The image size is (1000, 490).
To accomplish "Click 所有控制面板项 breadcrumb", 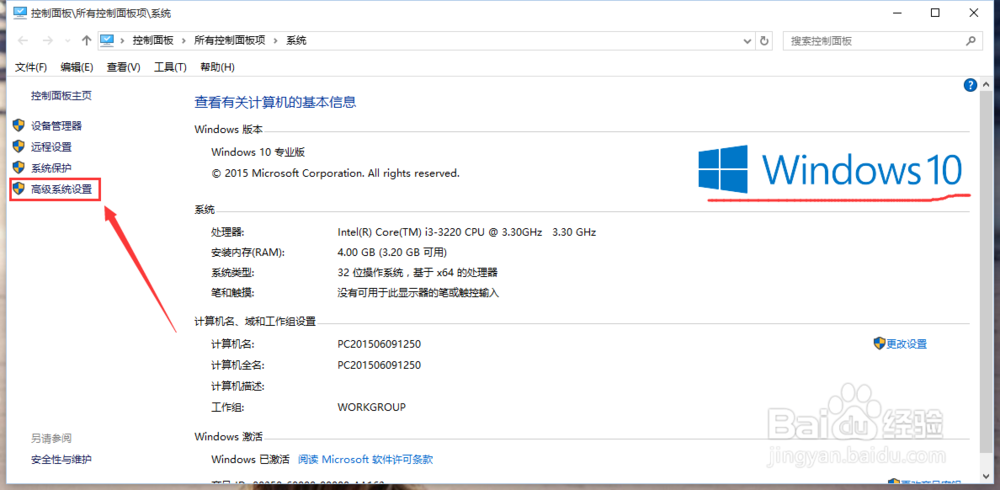I will point(230,41).
